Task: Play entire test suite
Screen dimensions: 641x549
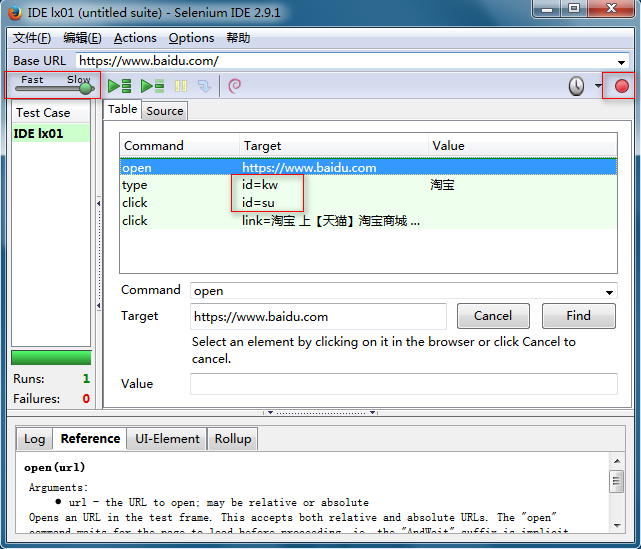Action: (119, 86)
